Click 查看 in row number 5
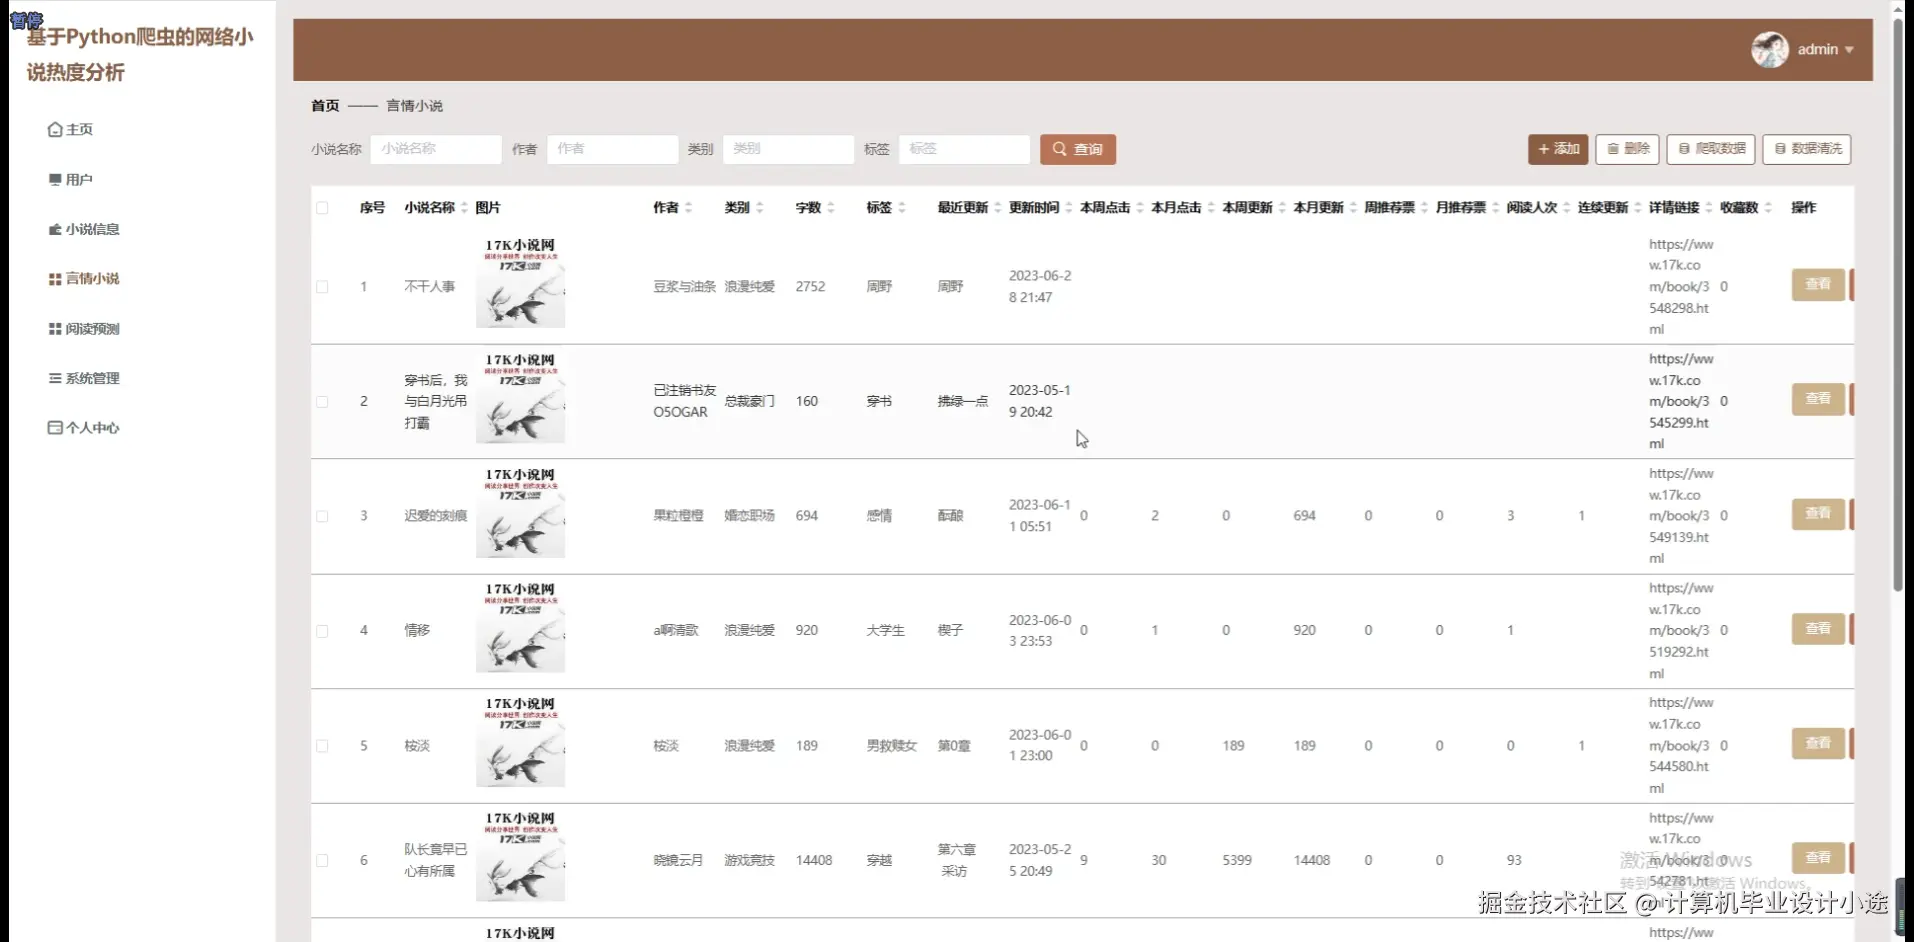Viewport: 1914px width, 942px height. pyautogui.click(x=1817, y=744)
